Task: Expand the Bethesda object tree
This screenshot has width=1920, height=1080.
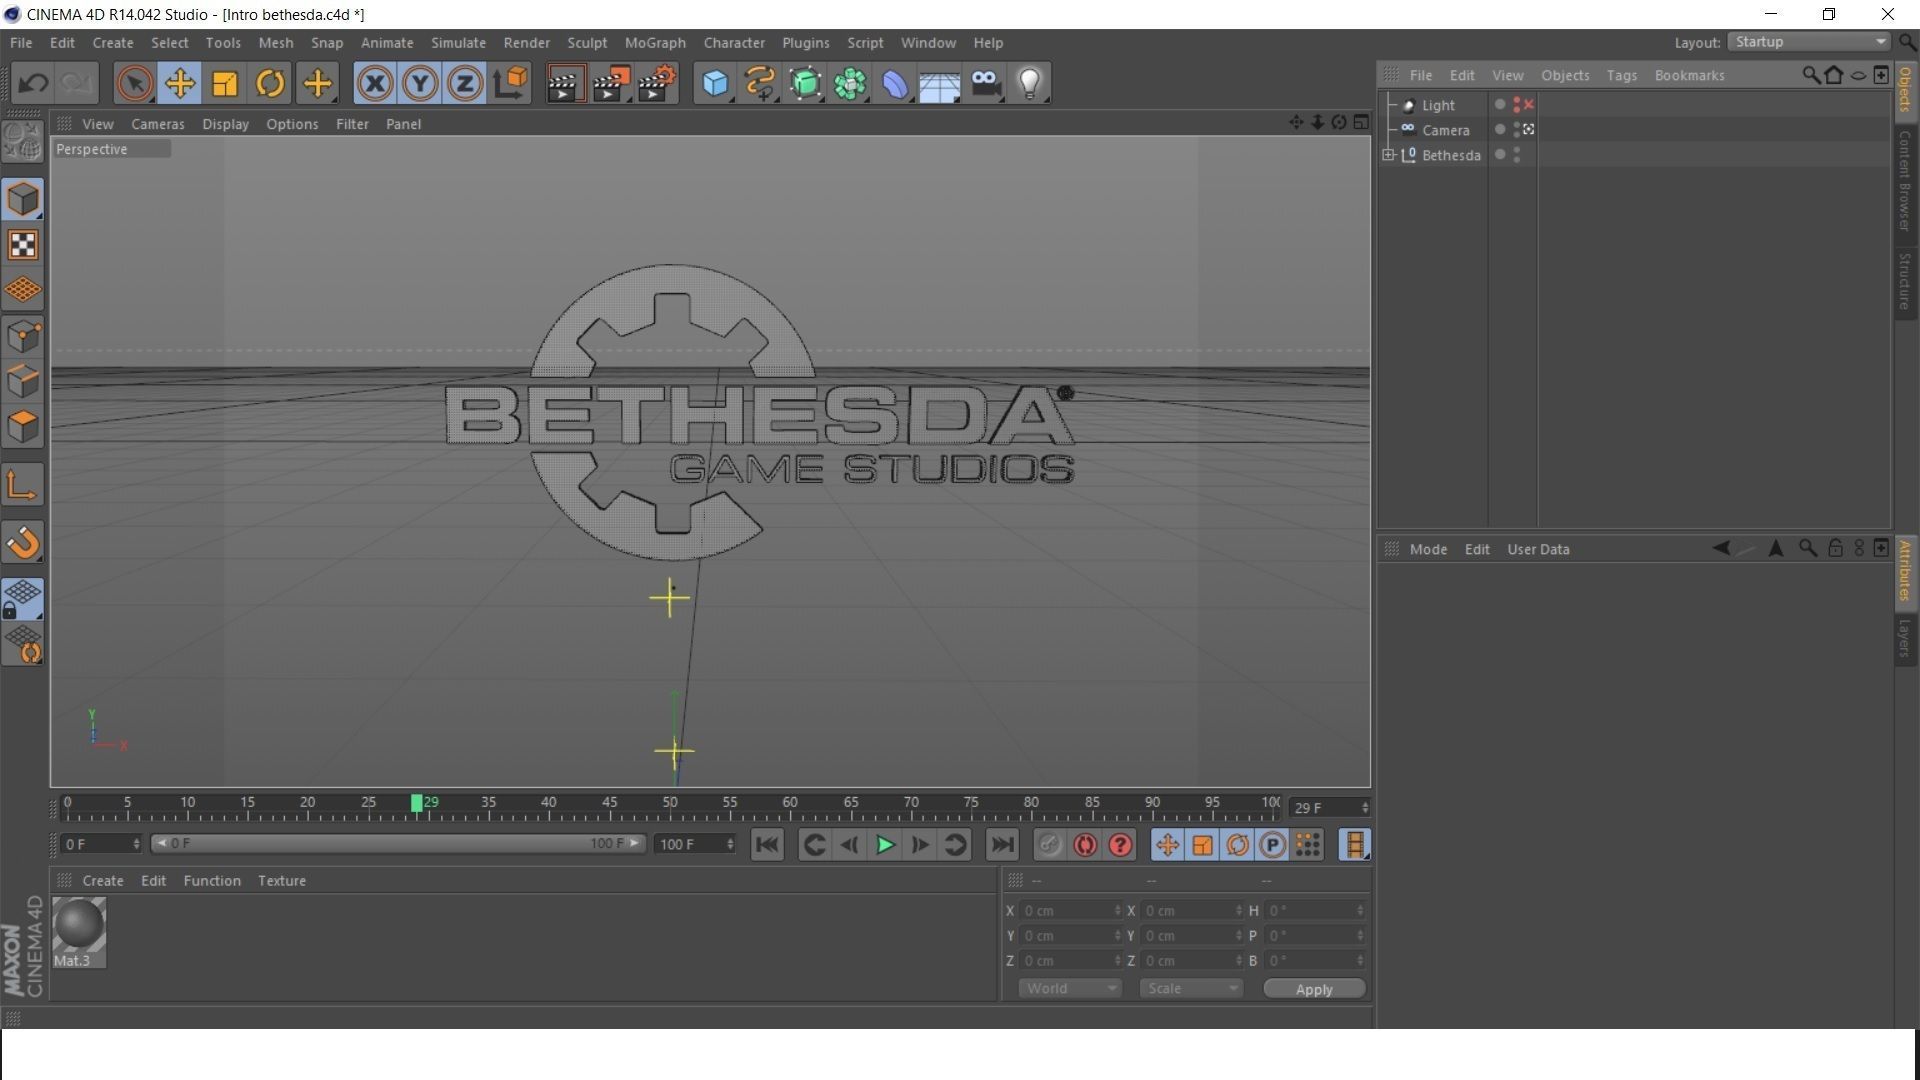Action: click(1388, 155)
